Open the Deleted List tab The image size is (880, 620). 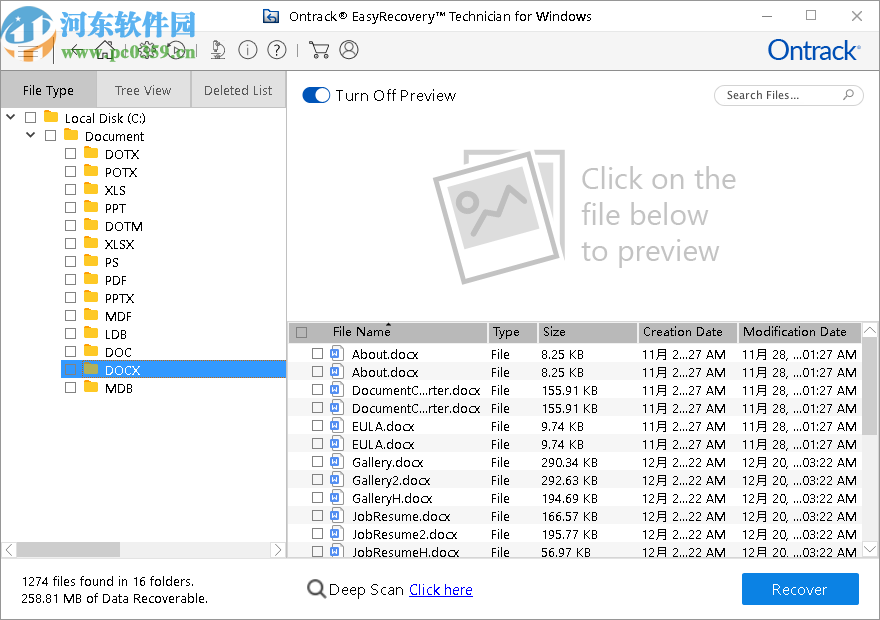pyautogui.click(x=238, y=89)
